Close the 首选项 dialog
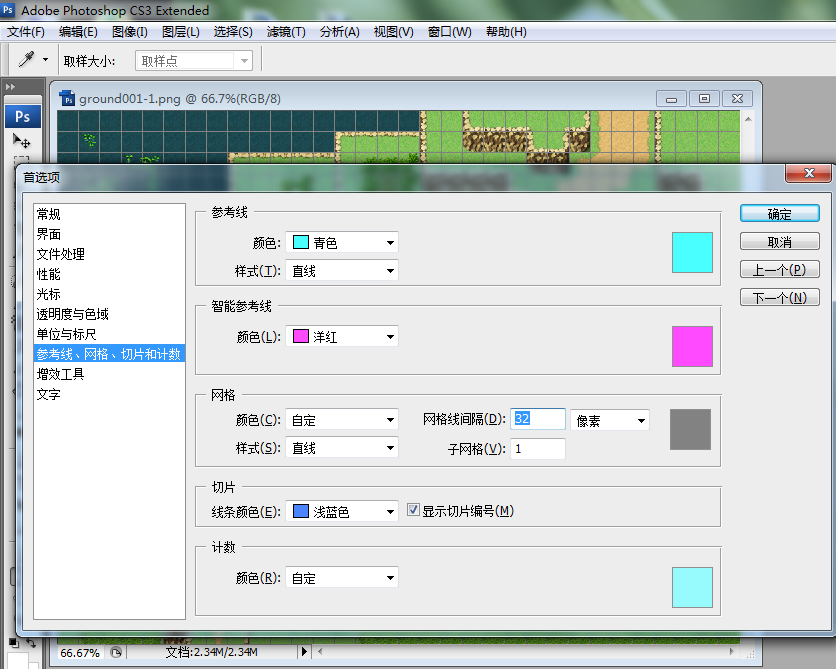The height and width of the screenshot is (669, 836). tap(809, 173)
